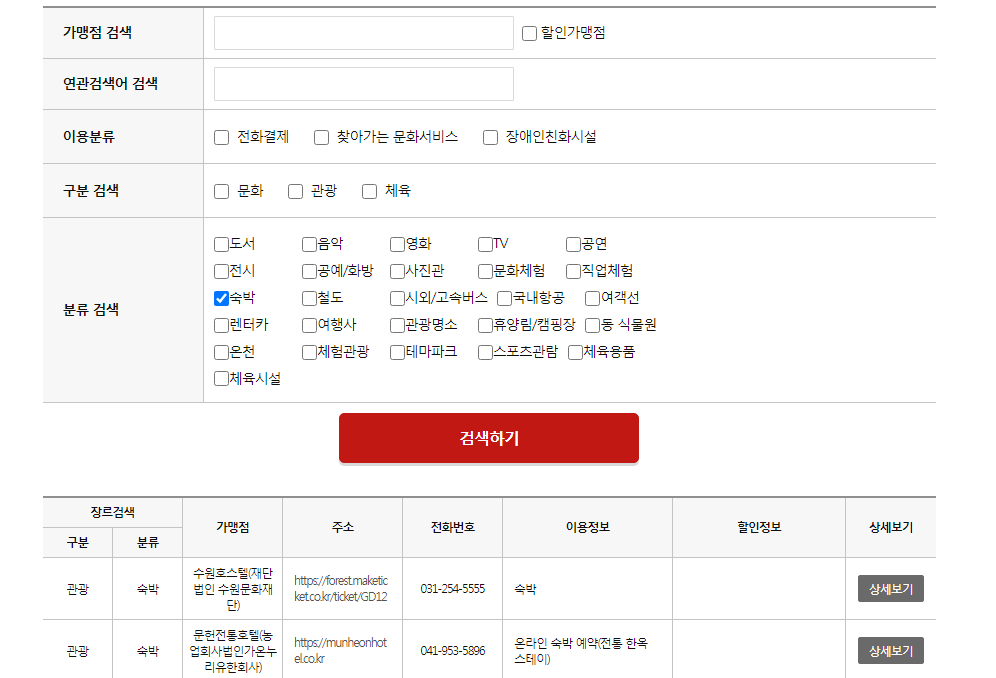The image size is (996, 678).
Task: Tick the 사진관 checkbox
Action: (x=397, y=271)
